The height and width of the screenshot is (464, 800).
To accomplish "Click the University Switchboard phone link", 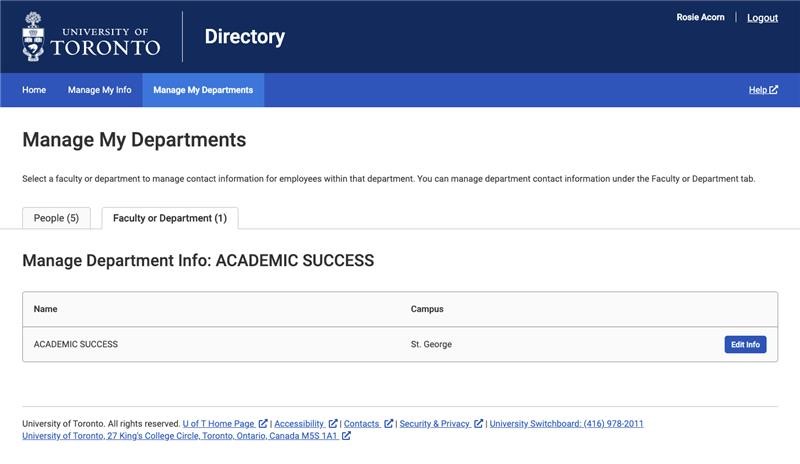I will pos(566,424).
